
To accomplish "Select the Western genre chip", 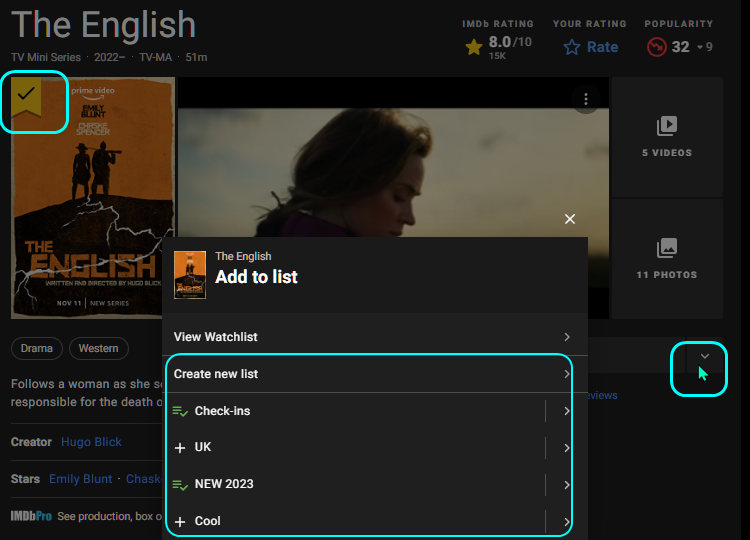I will click(99, 348).
